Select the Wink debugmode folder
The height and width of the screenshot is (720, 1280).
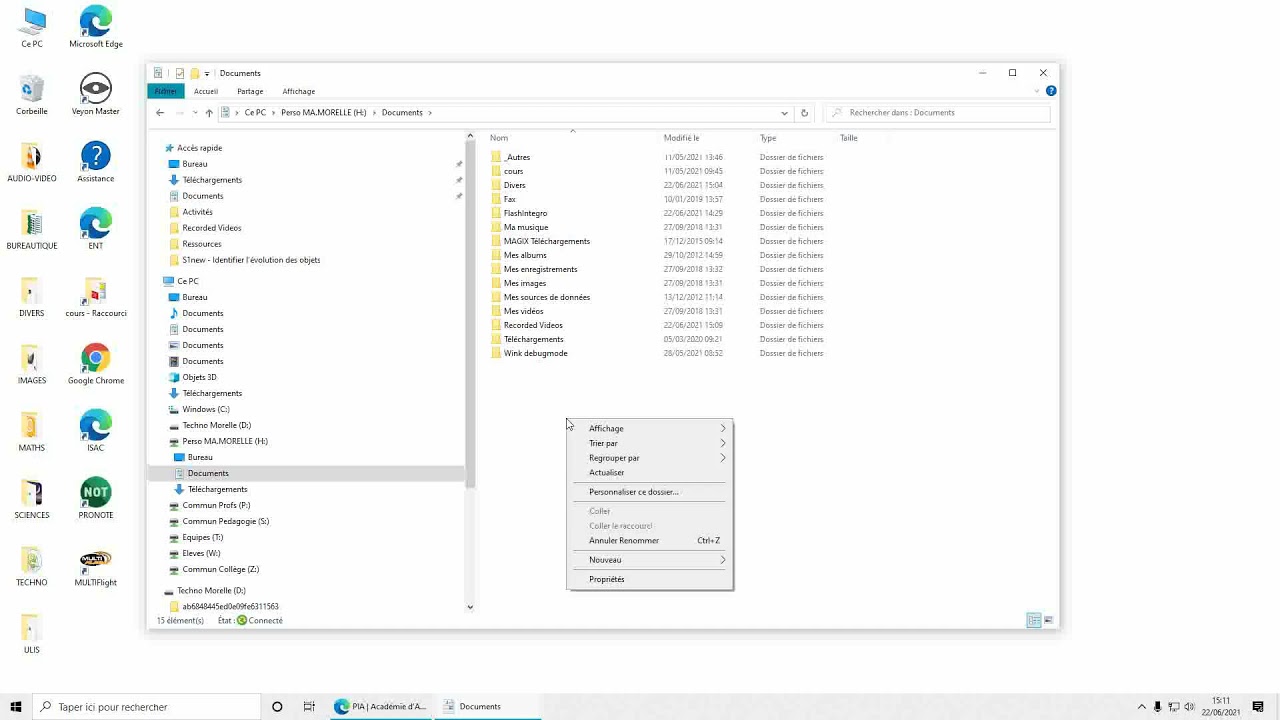[x=535, y=353]
